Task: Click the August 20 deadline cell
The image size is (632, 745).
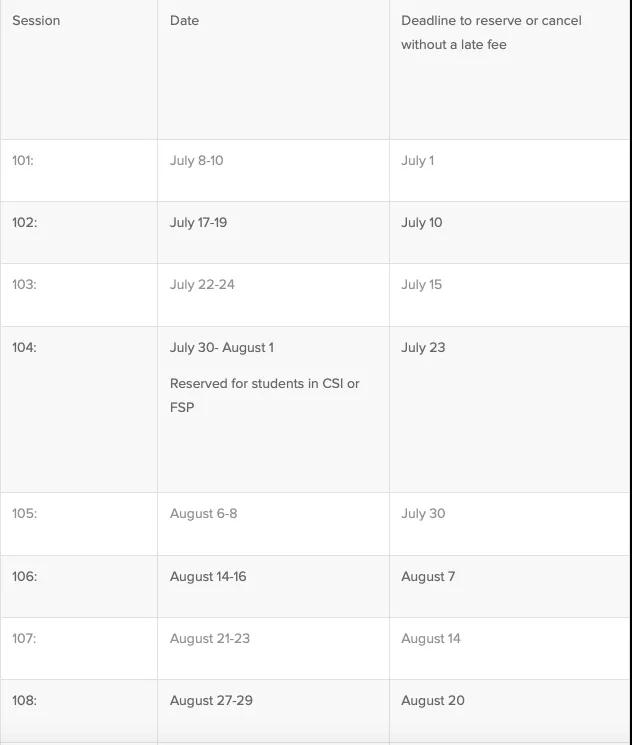Action: pos(433,701)
